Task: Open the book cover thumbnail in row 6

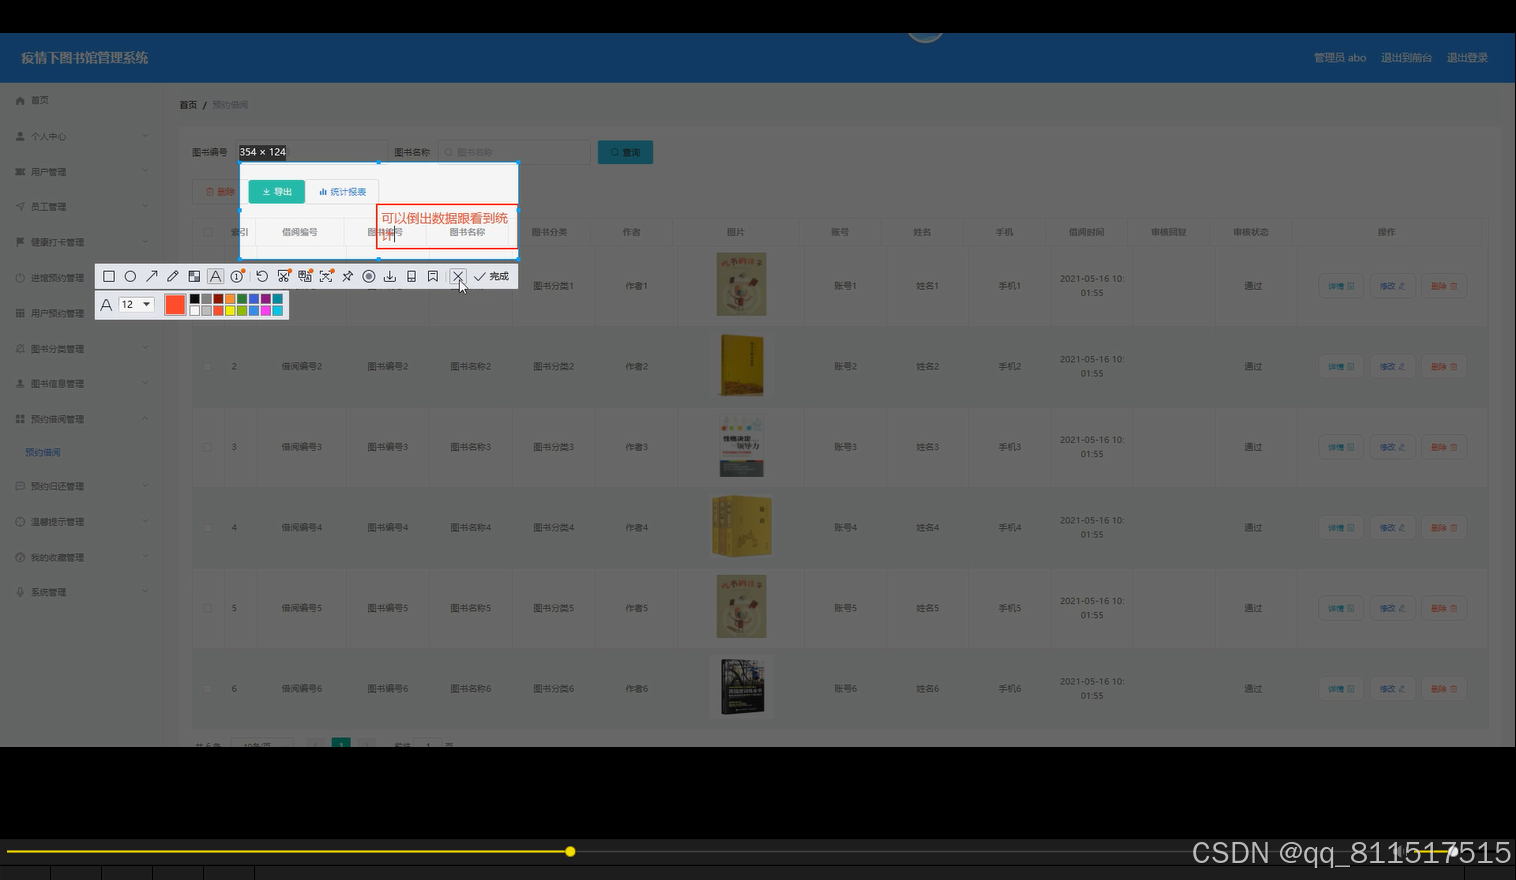Action: pos(741,687)
